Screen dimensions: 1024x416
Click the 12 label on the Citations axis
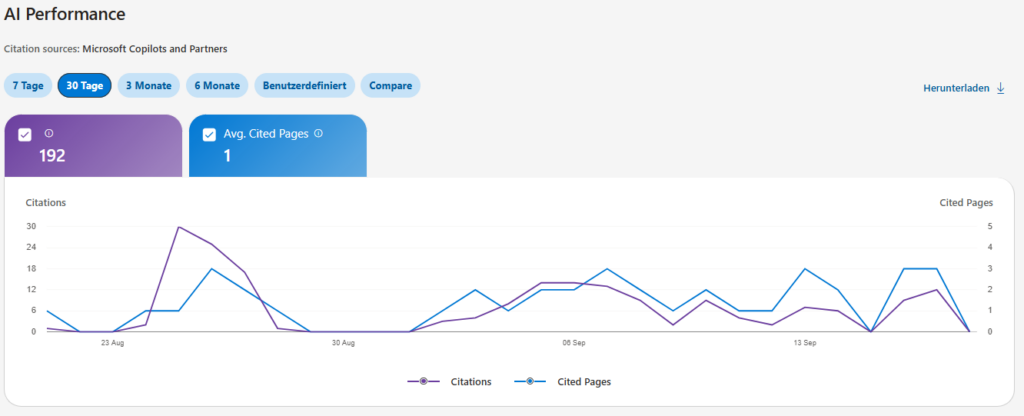point(31,289)
